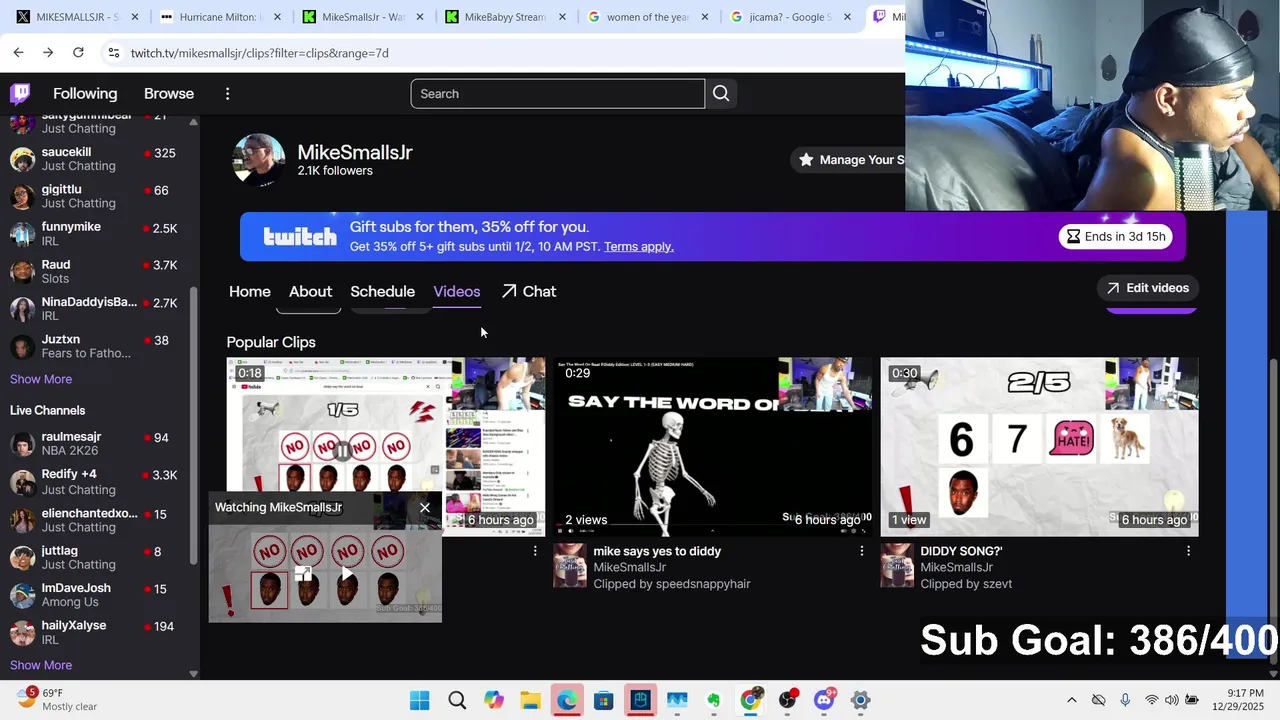1280x720 pixels.
Task: Open MikeSmallsJr channel avatar
Action: (259, 160)
